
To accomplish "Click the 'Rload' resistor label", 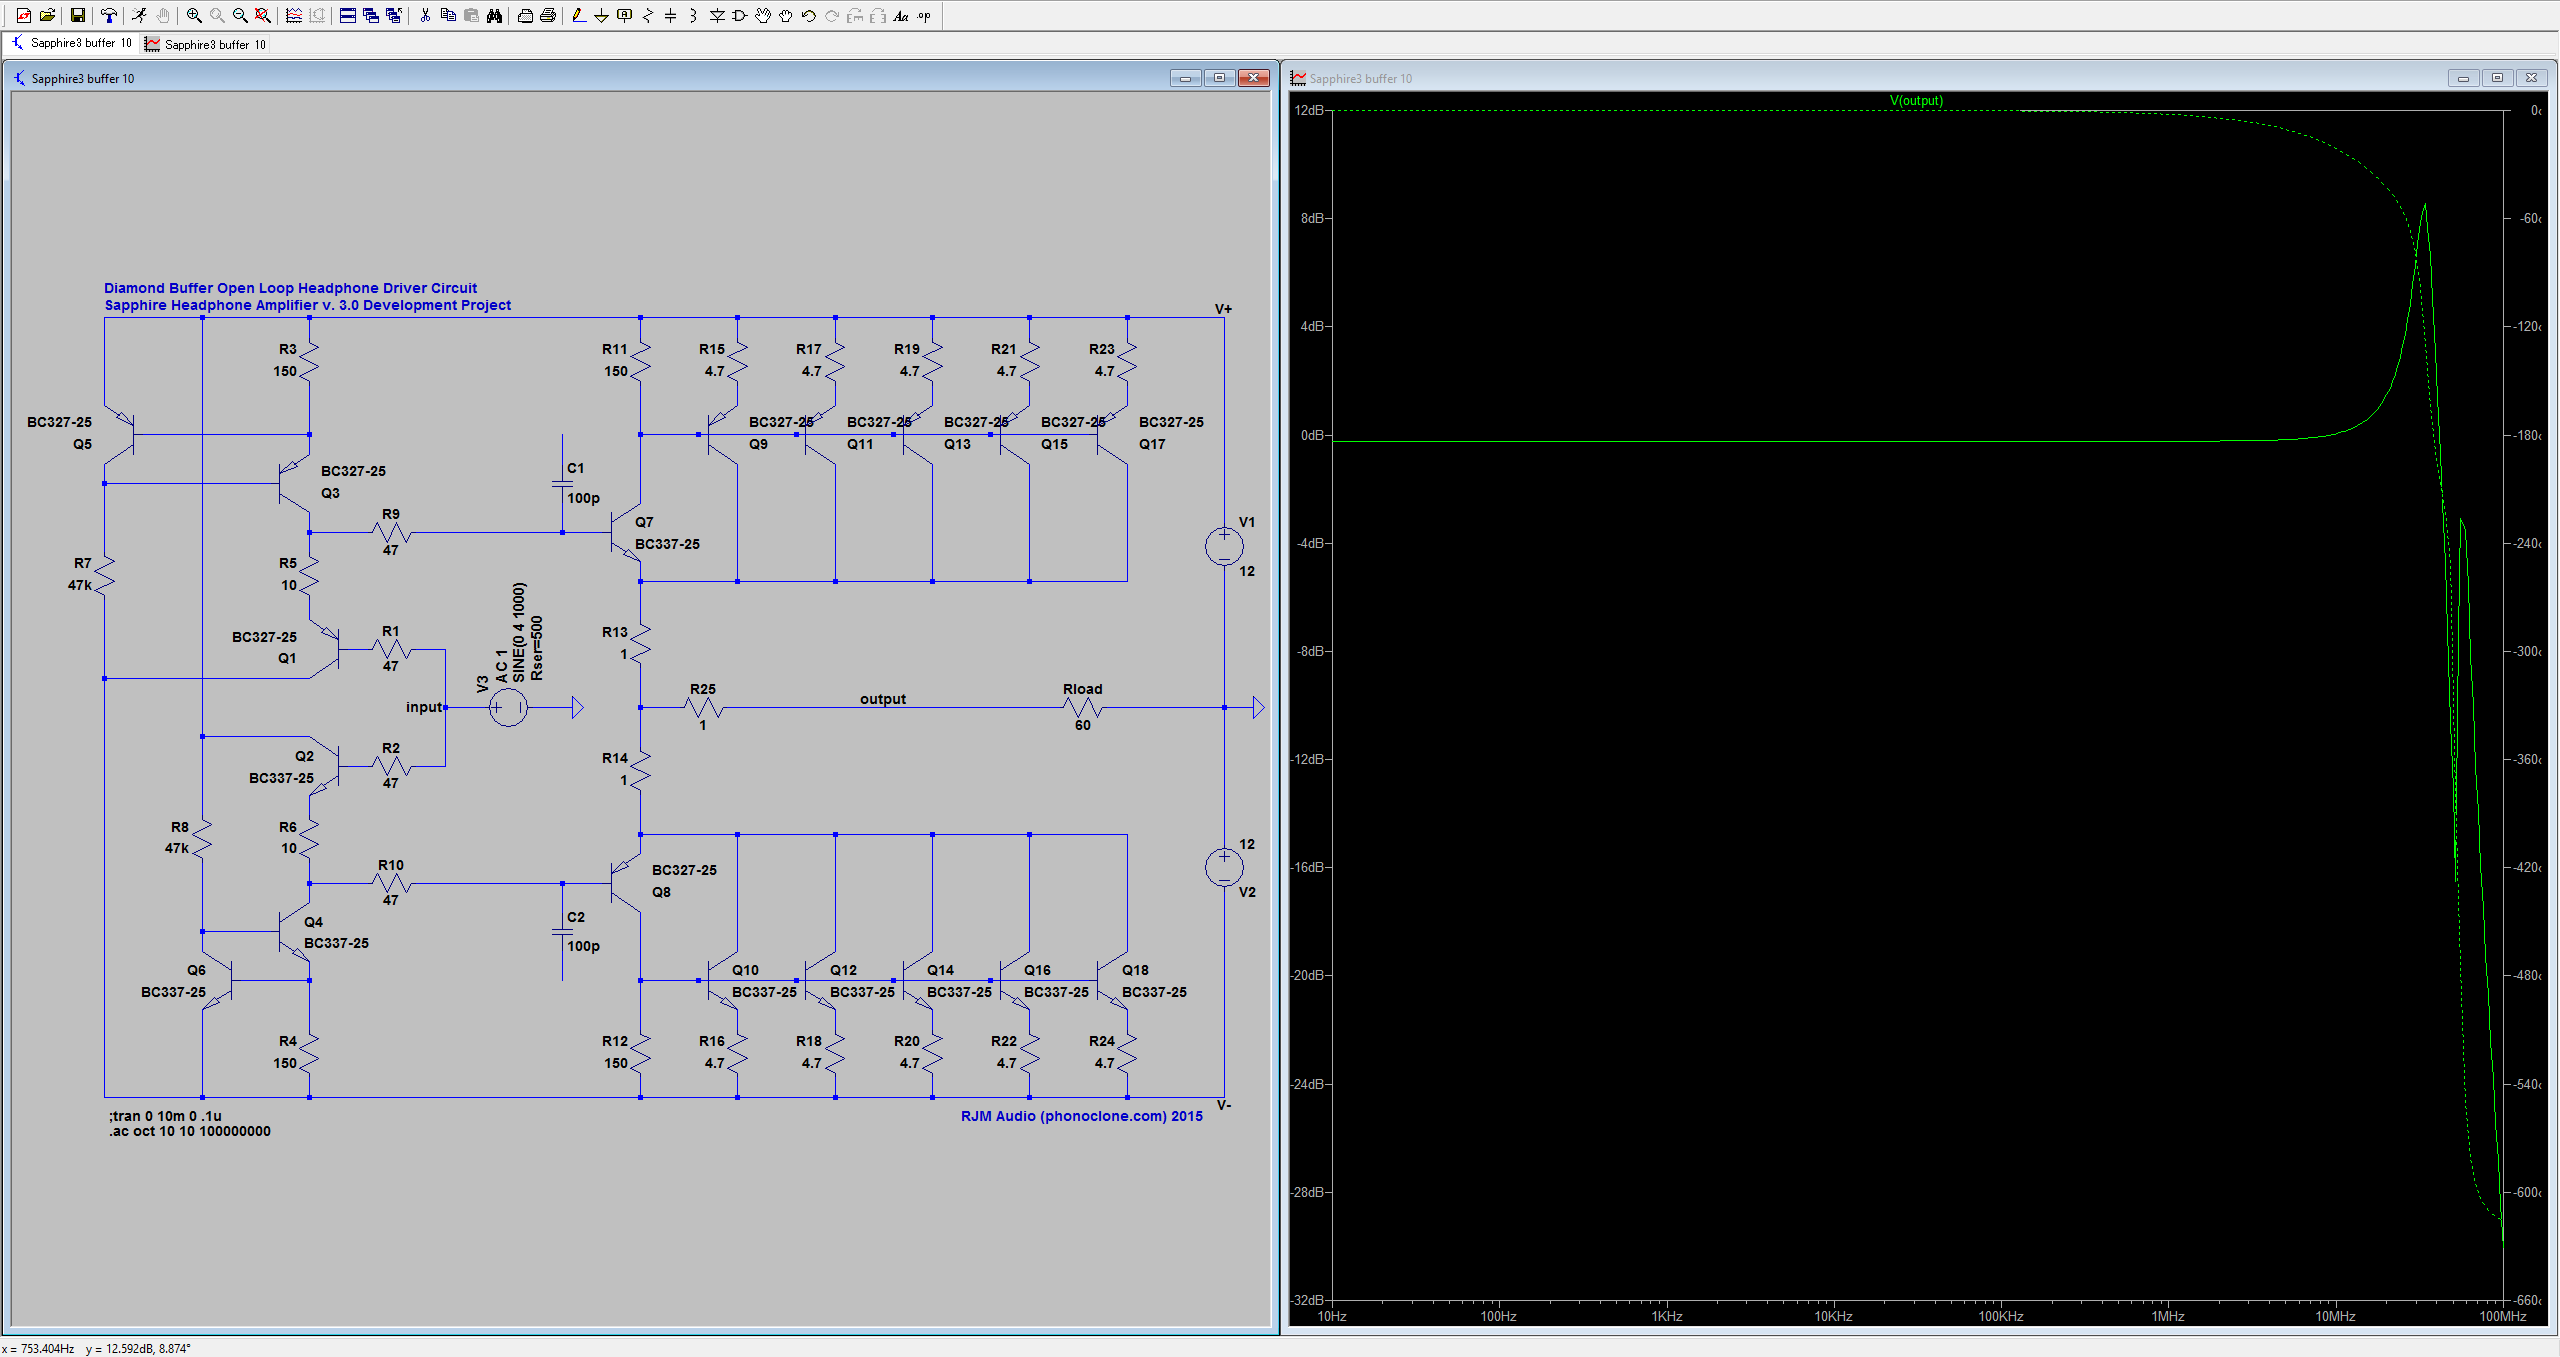I will click(1082, 689).
